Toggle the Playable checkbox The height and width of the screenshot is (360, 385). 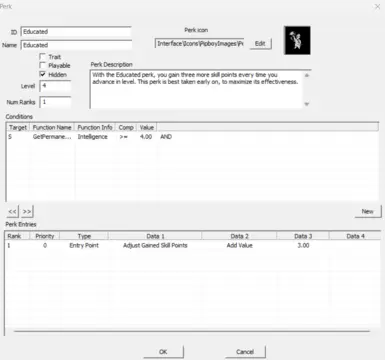[43, 65]
